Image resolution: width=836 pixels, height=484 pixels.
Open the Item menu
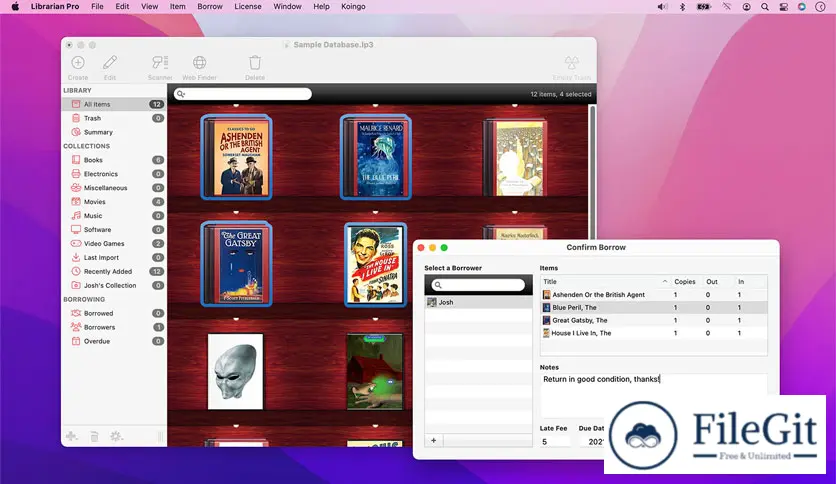point(178,6)
